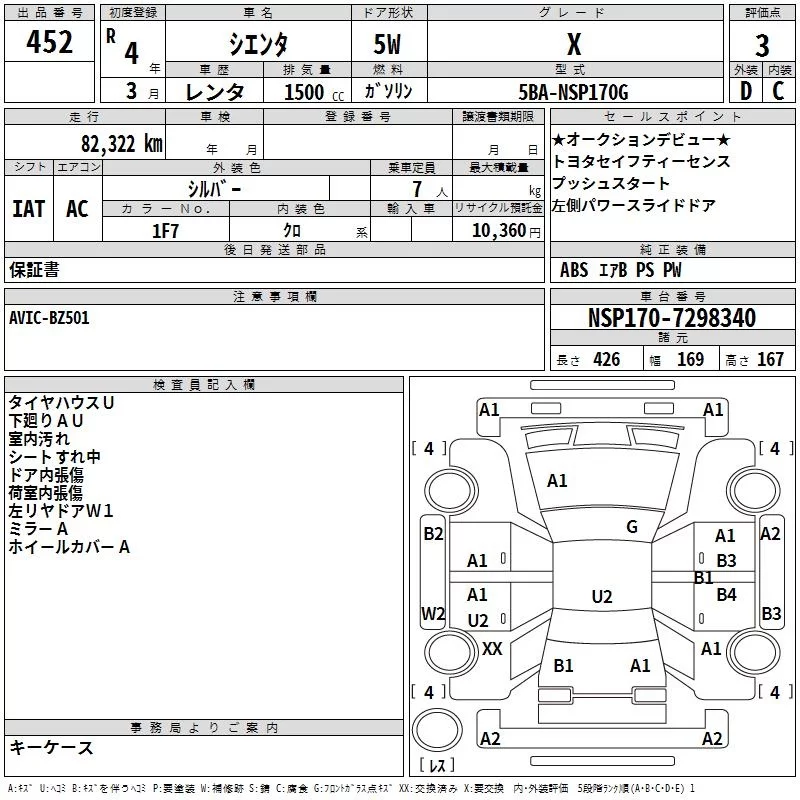
Task: Click the B4 damage mark on diagram
Action: click(726, 595)
